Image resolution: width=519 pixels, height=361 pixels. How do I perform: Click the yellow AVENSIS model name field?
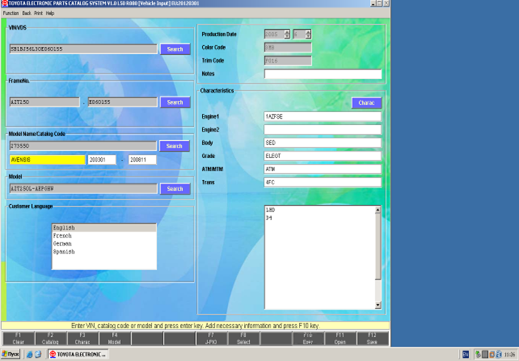click(47, 160)
